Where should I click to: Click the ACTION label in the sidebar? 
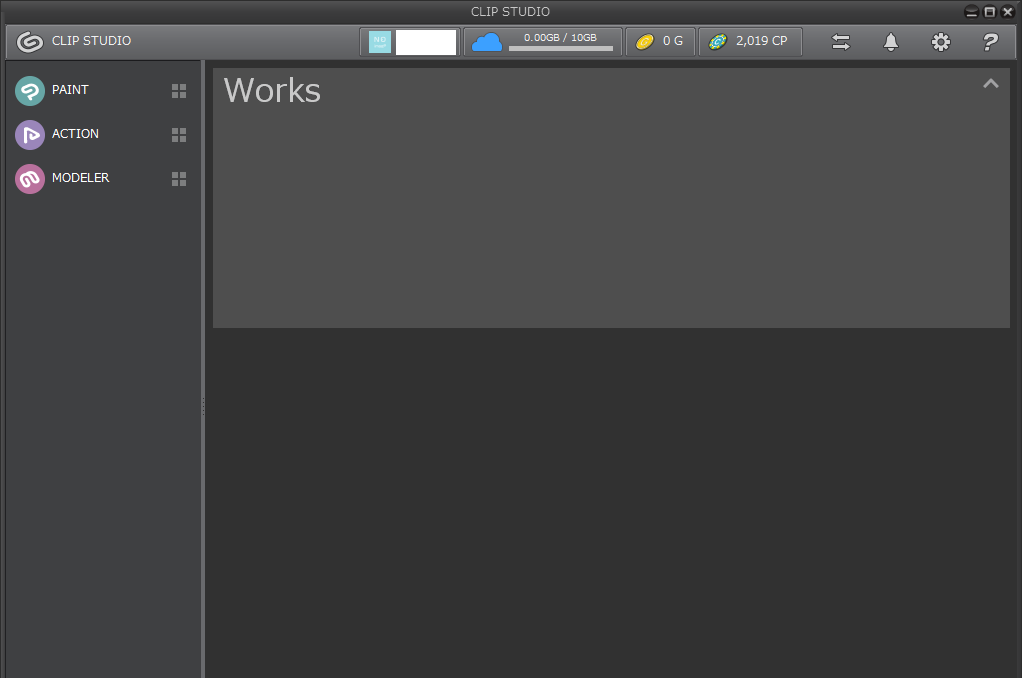[75, 134]
